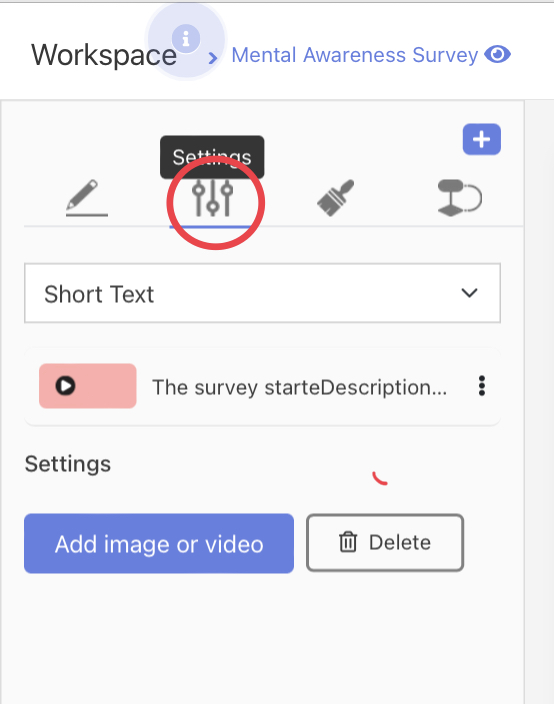Select the Settings sliders icon tab
Screen dimensions: 554x704
tap(213, 198)
